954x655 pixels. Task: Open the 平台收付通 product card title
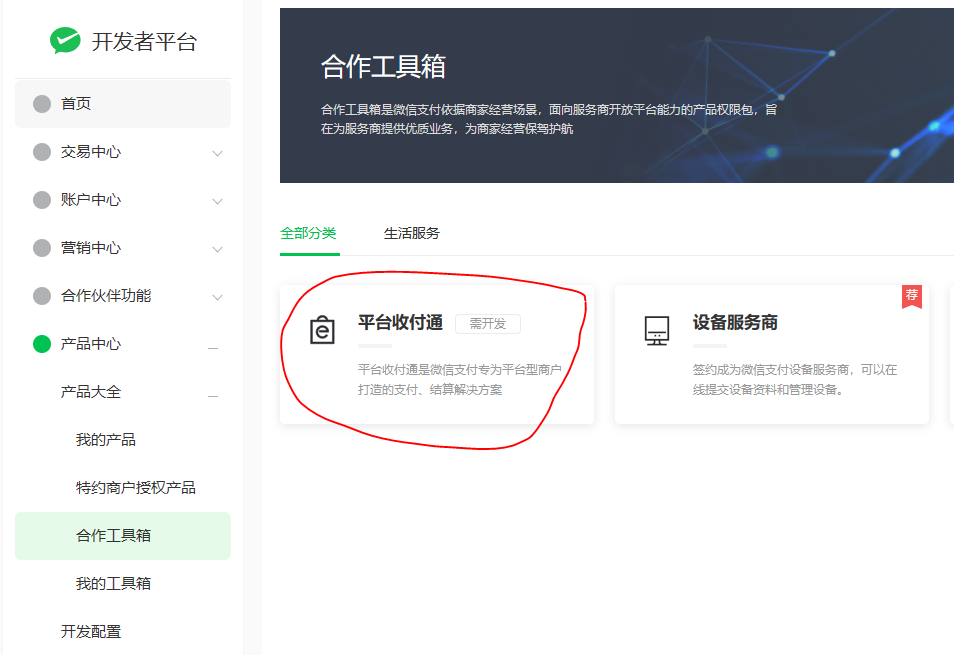click(400, 322)
